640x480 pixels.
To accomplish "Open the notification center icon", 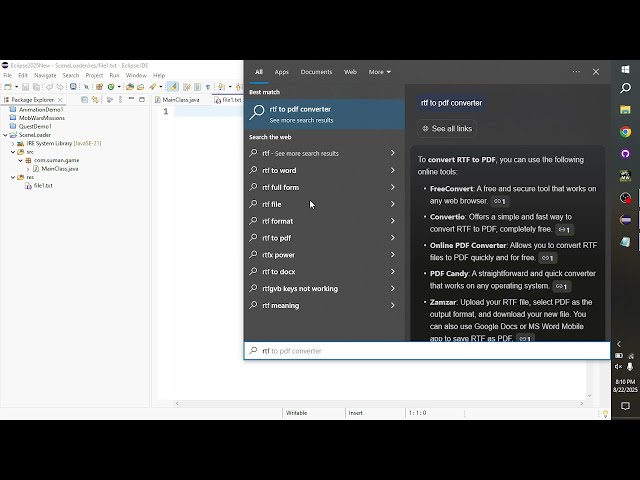I will pyautogui.click(x=625, y=406).
